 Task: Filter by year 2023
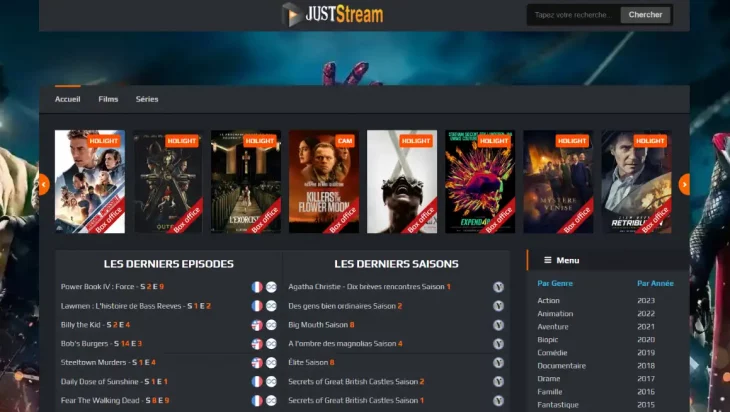(646, 301)
